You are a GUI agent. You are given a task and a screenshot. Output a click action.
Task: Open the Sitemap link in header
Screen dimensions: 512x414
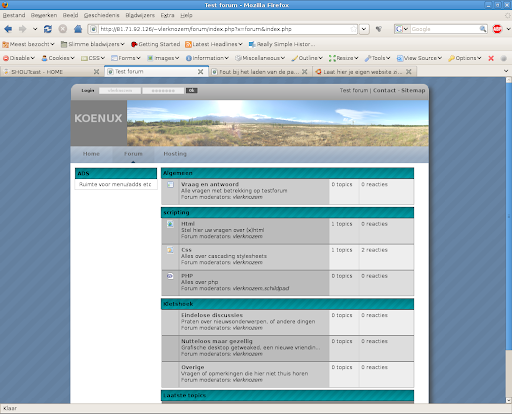[x=413, y=90]
